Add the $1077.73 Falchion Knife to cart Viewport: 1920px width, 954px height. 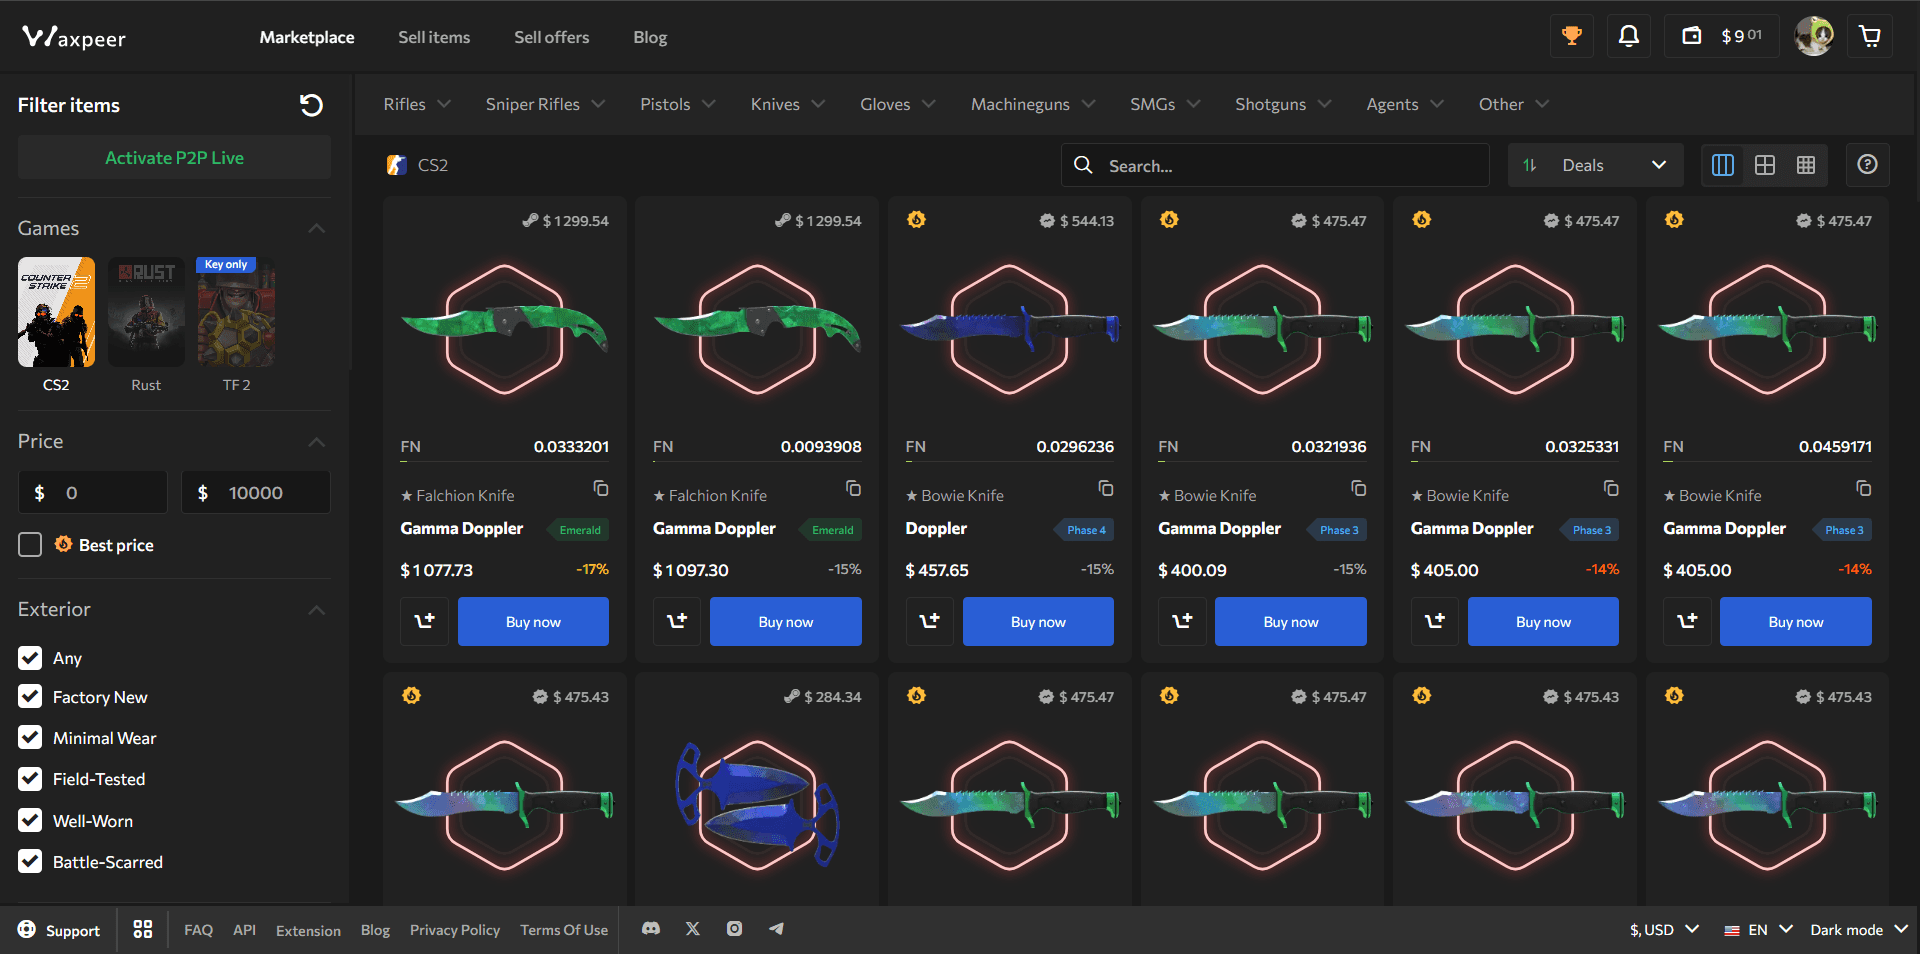425,621
